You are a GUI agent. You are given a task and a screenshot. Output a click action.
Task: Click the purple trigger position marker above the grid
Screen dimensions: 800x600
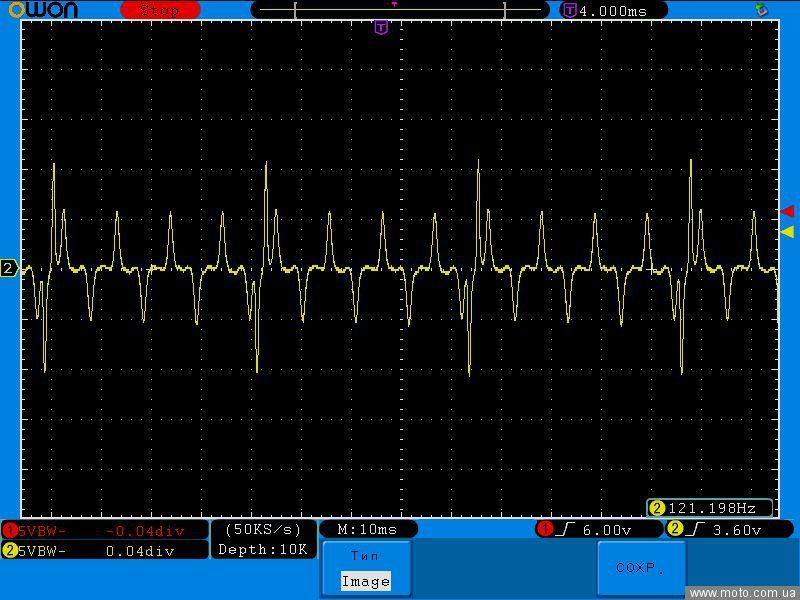tap(380, 27)
